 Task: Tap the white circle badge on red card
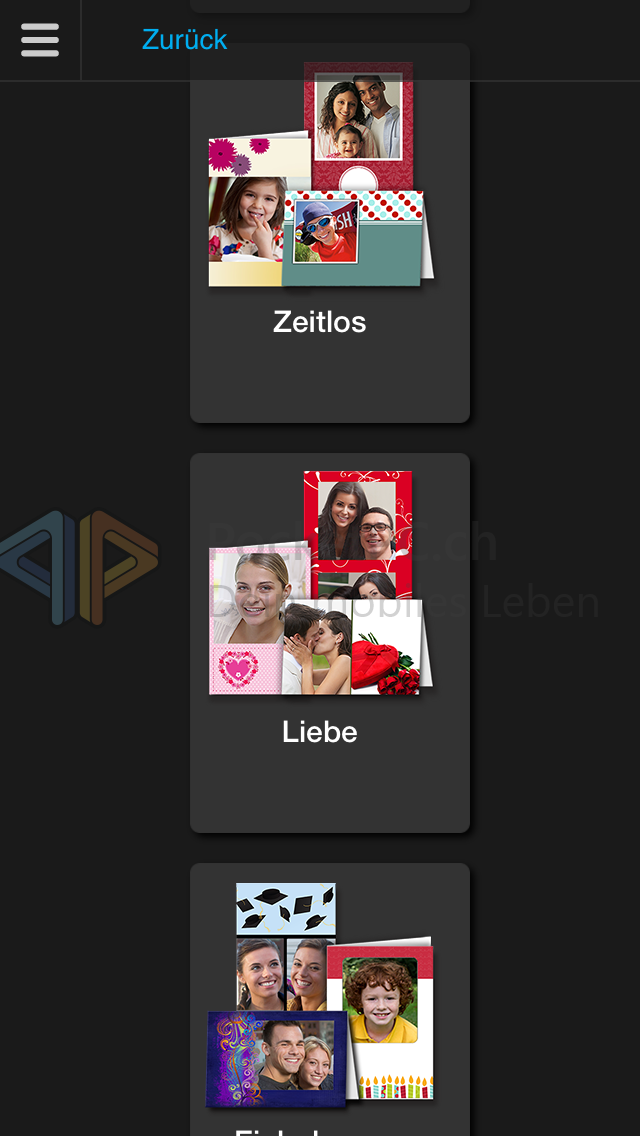(x=358, y=178)
